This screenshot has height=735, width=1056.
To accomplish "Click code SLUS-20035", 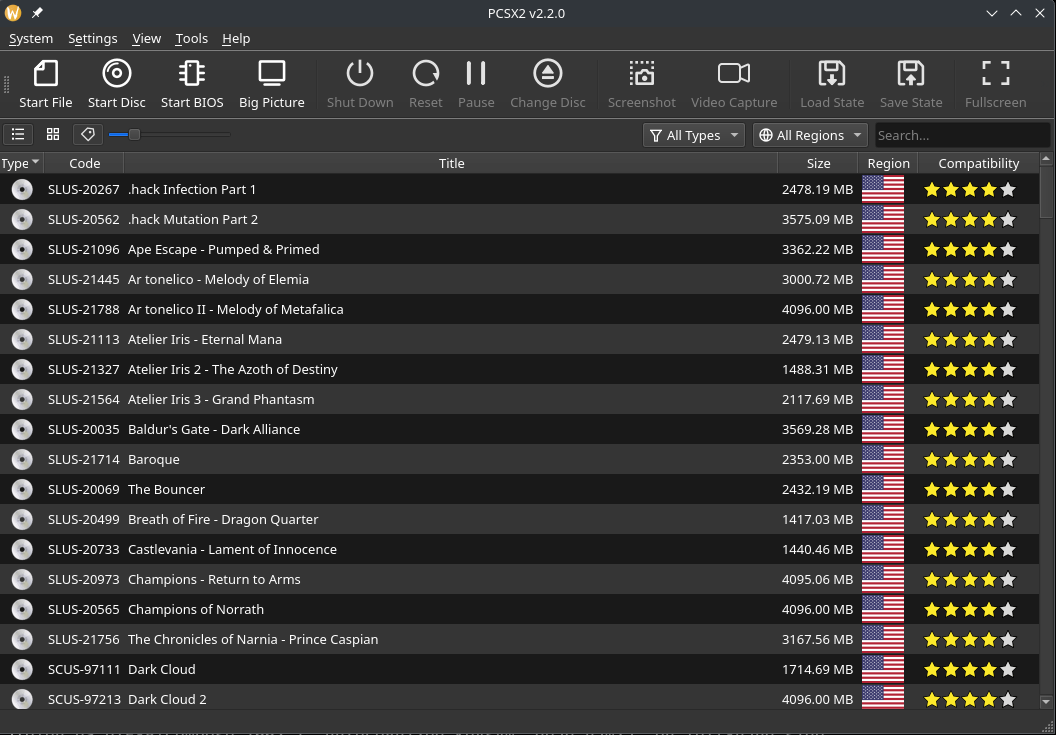I will pyautogui.click(x=84, y=429).
